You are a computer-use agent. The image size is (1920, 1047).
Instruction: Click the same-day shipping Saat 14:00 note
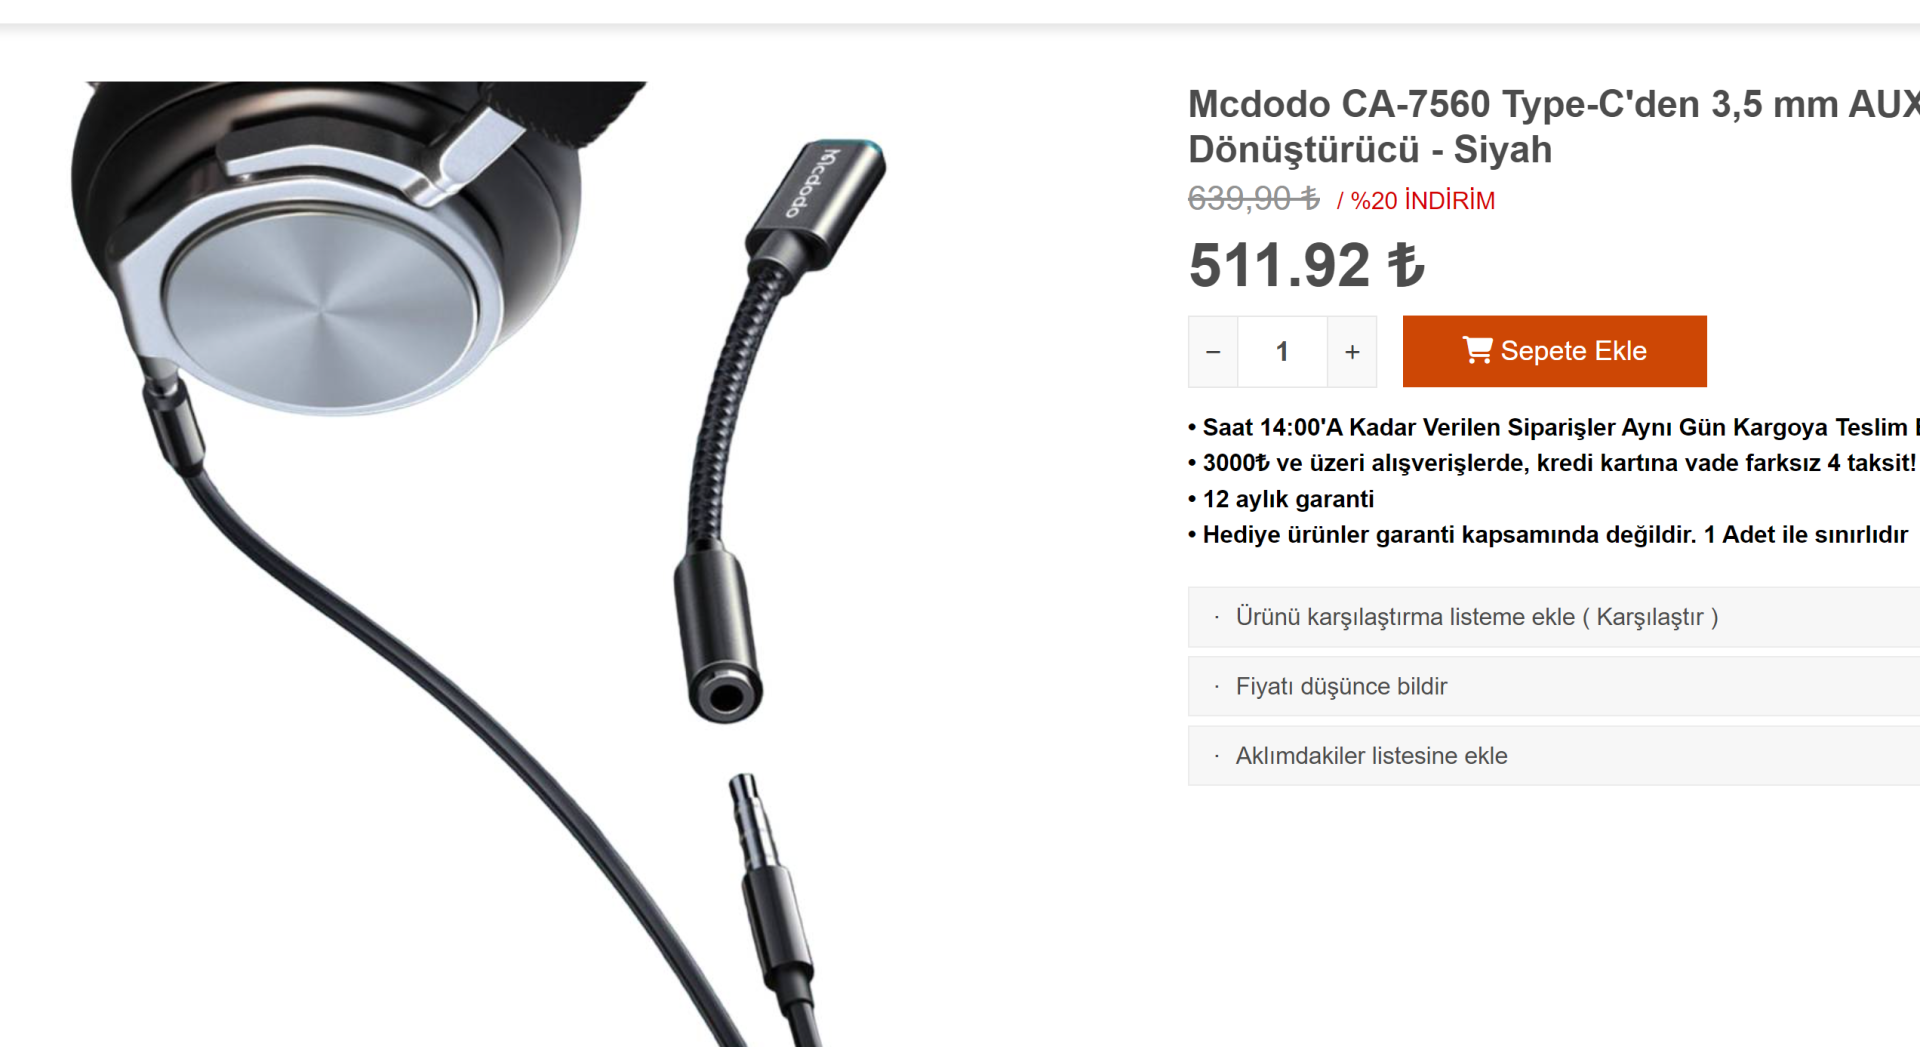pyautogui.click(x=1554, y=427)
